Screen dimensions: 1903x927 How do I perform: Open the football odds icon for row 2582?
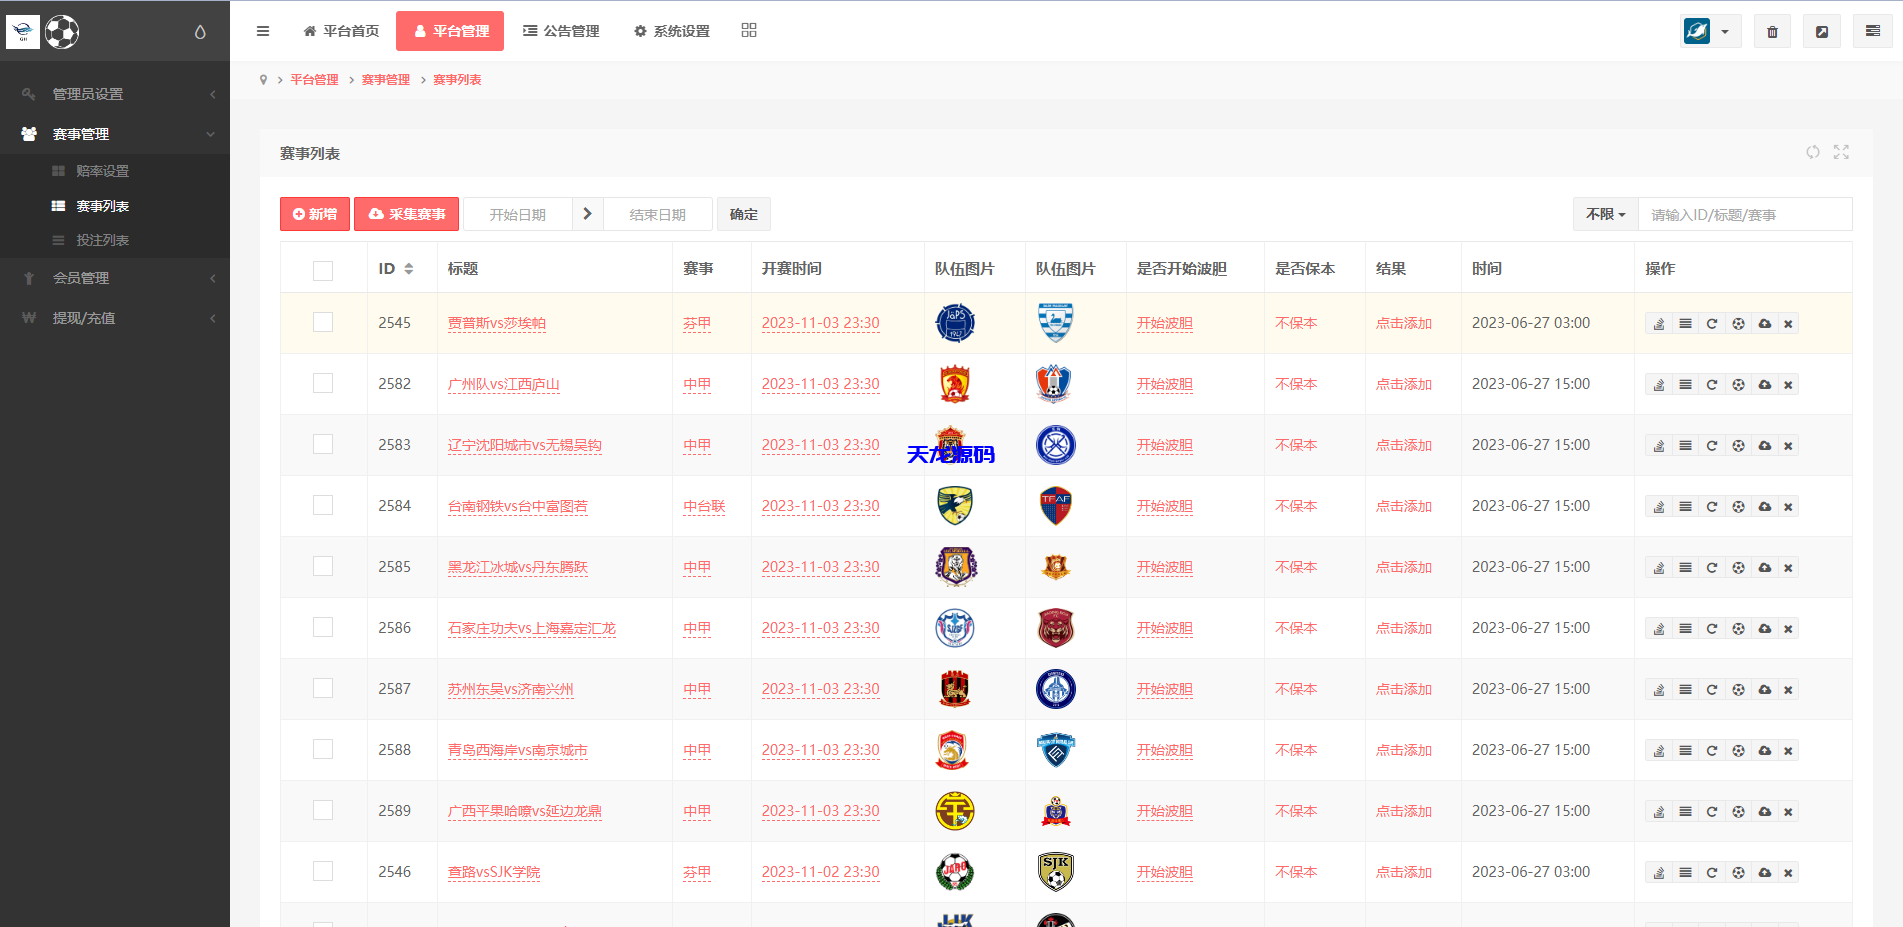[1738, 384]
